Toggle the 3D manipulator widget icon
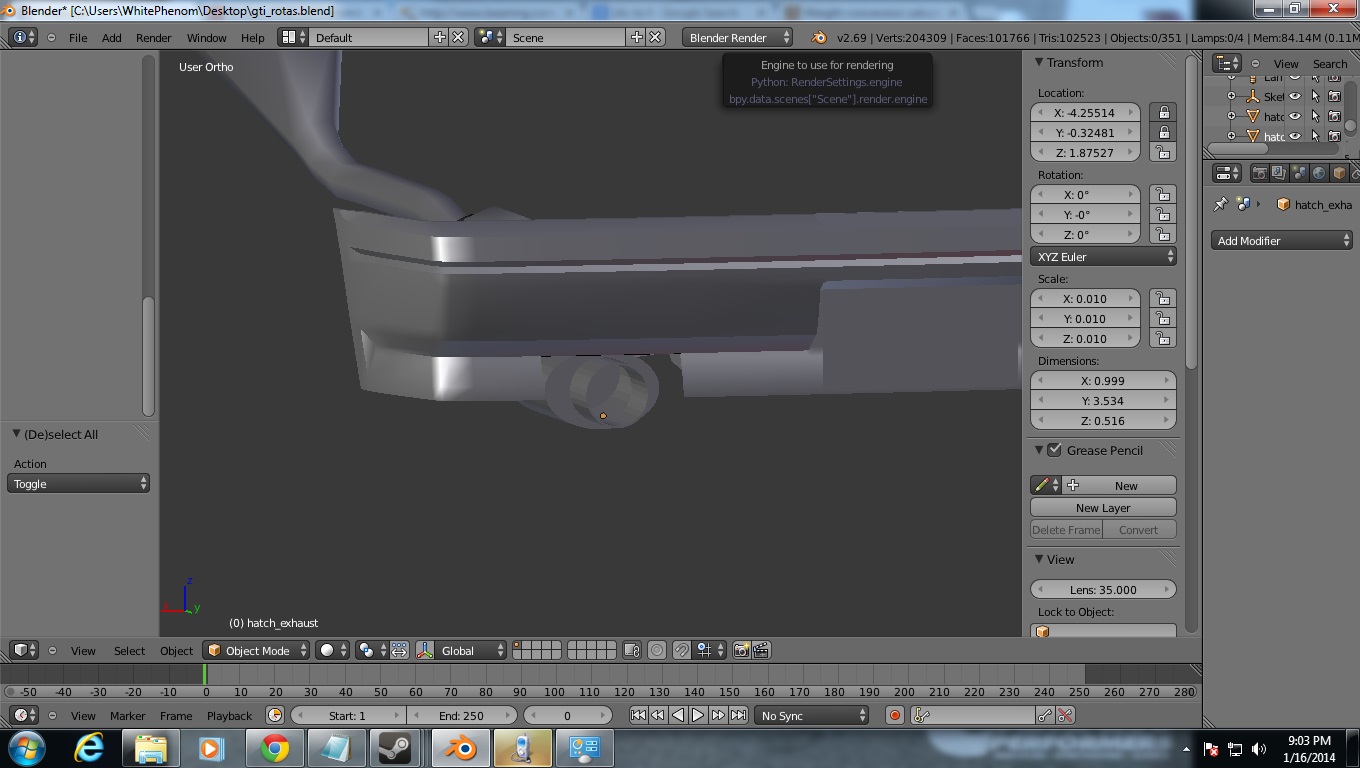Screen dimensions: 1360x768 pyautogui.click(x=424, y=650)
